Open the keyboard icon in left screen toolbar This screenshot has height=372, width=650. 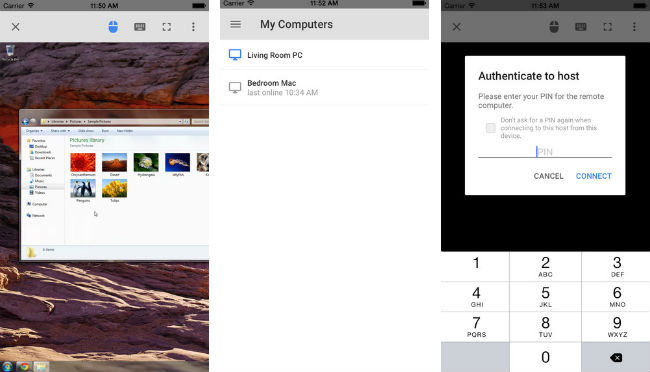pyautogui.click(x=140, y=27)
